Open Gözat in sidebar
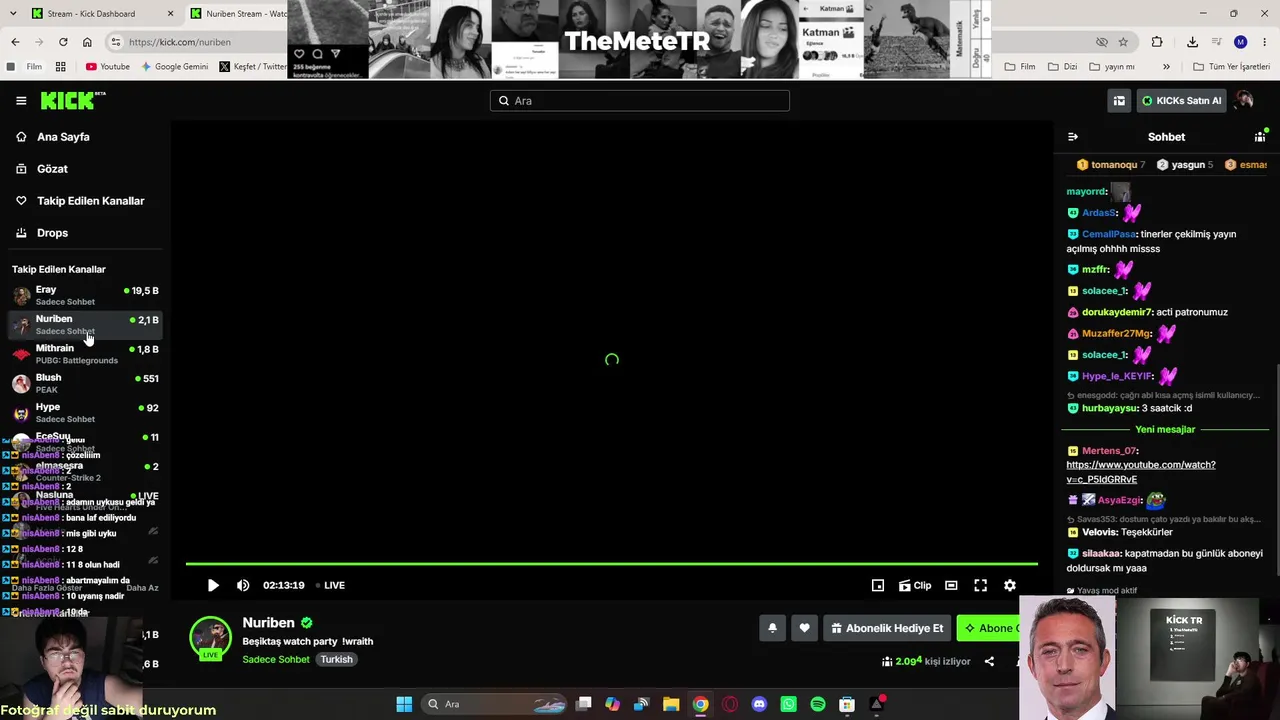Viewport: 1280px width, 720px height. coord(52,169)
